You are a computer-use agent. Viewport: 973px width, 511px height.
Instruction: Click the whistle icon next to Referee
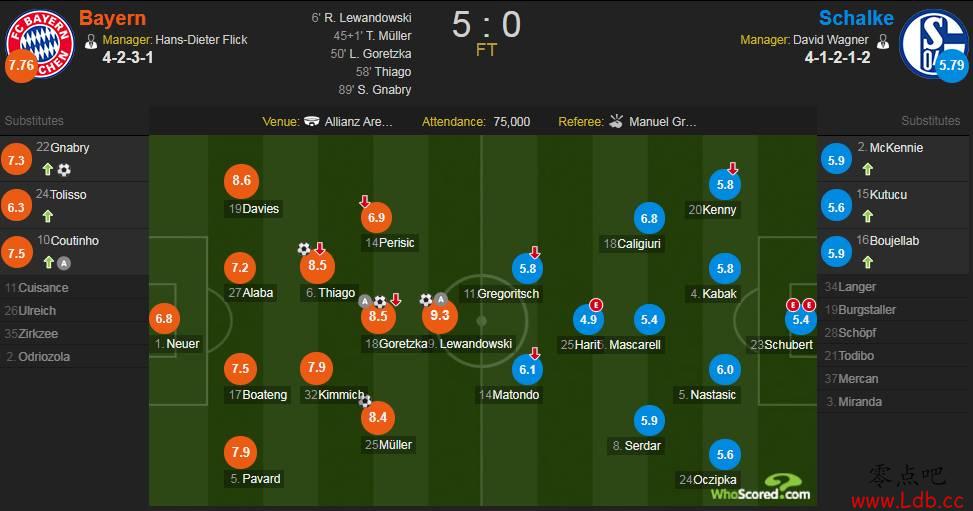[616, 121]
